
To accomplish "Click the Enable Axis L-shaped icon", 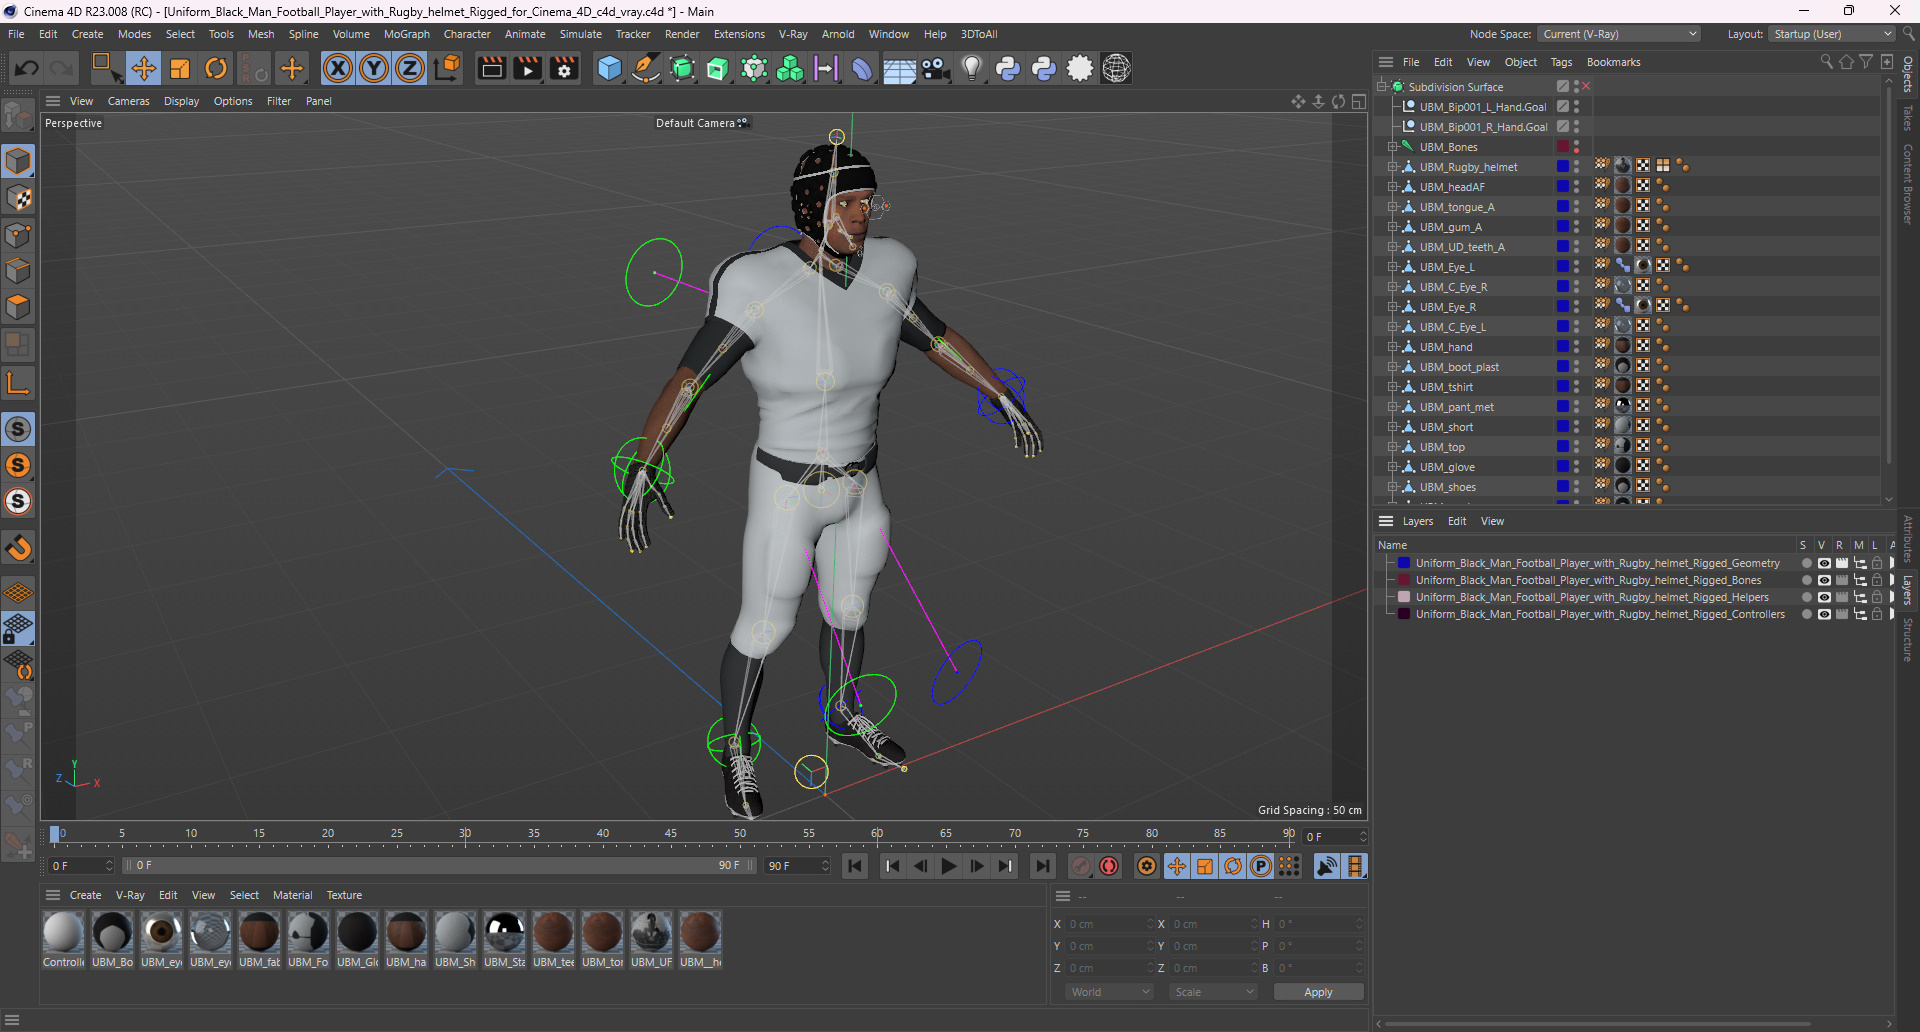I will [18, 383].
